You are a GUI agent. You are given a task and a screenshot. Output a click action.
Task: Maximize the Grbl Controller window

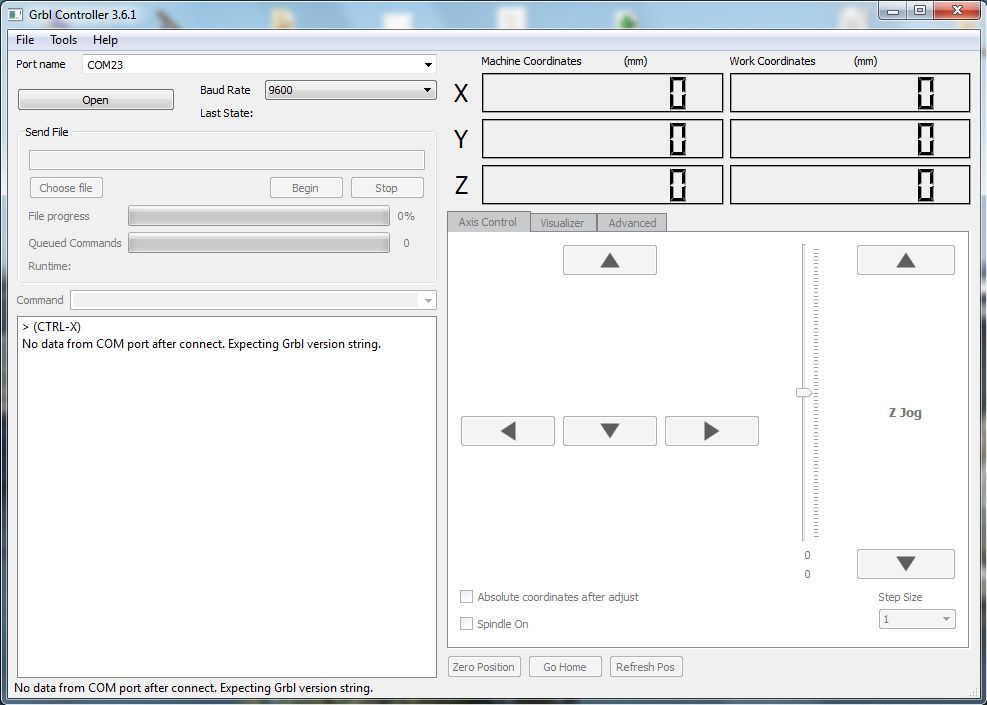(x=920, y=11)
